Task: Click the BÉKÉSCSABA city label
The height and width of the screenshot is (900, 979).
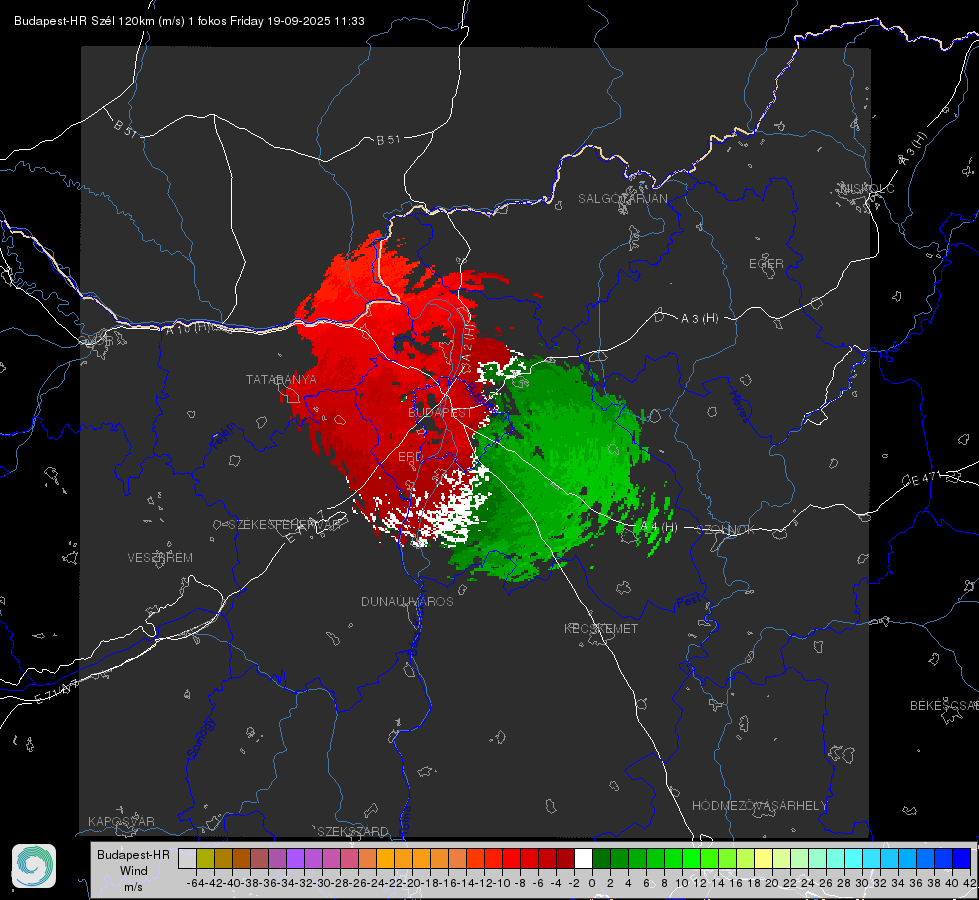Action: 944,705
